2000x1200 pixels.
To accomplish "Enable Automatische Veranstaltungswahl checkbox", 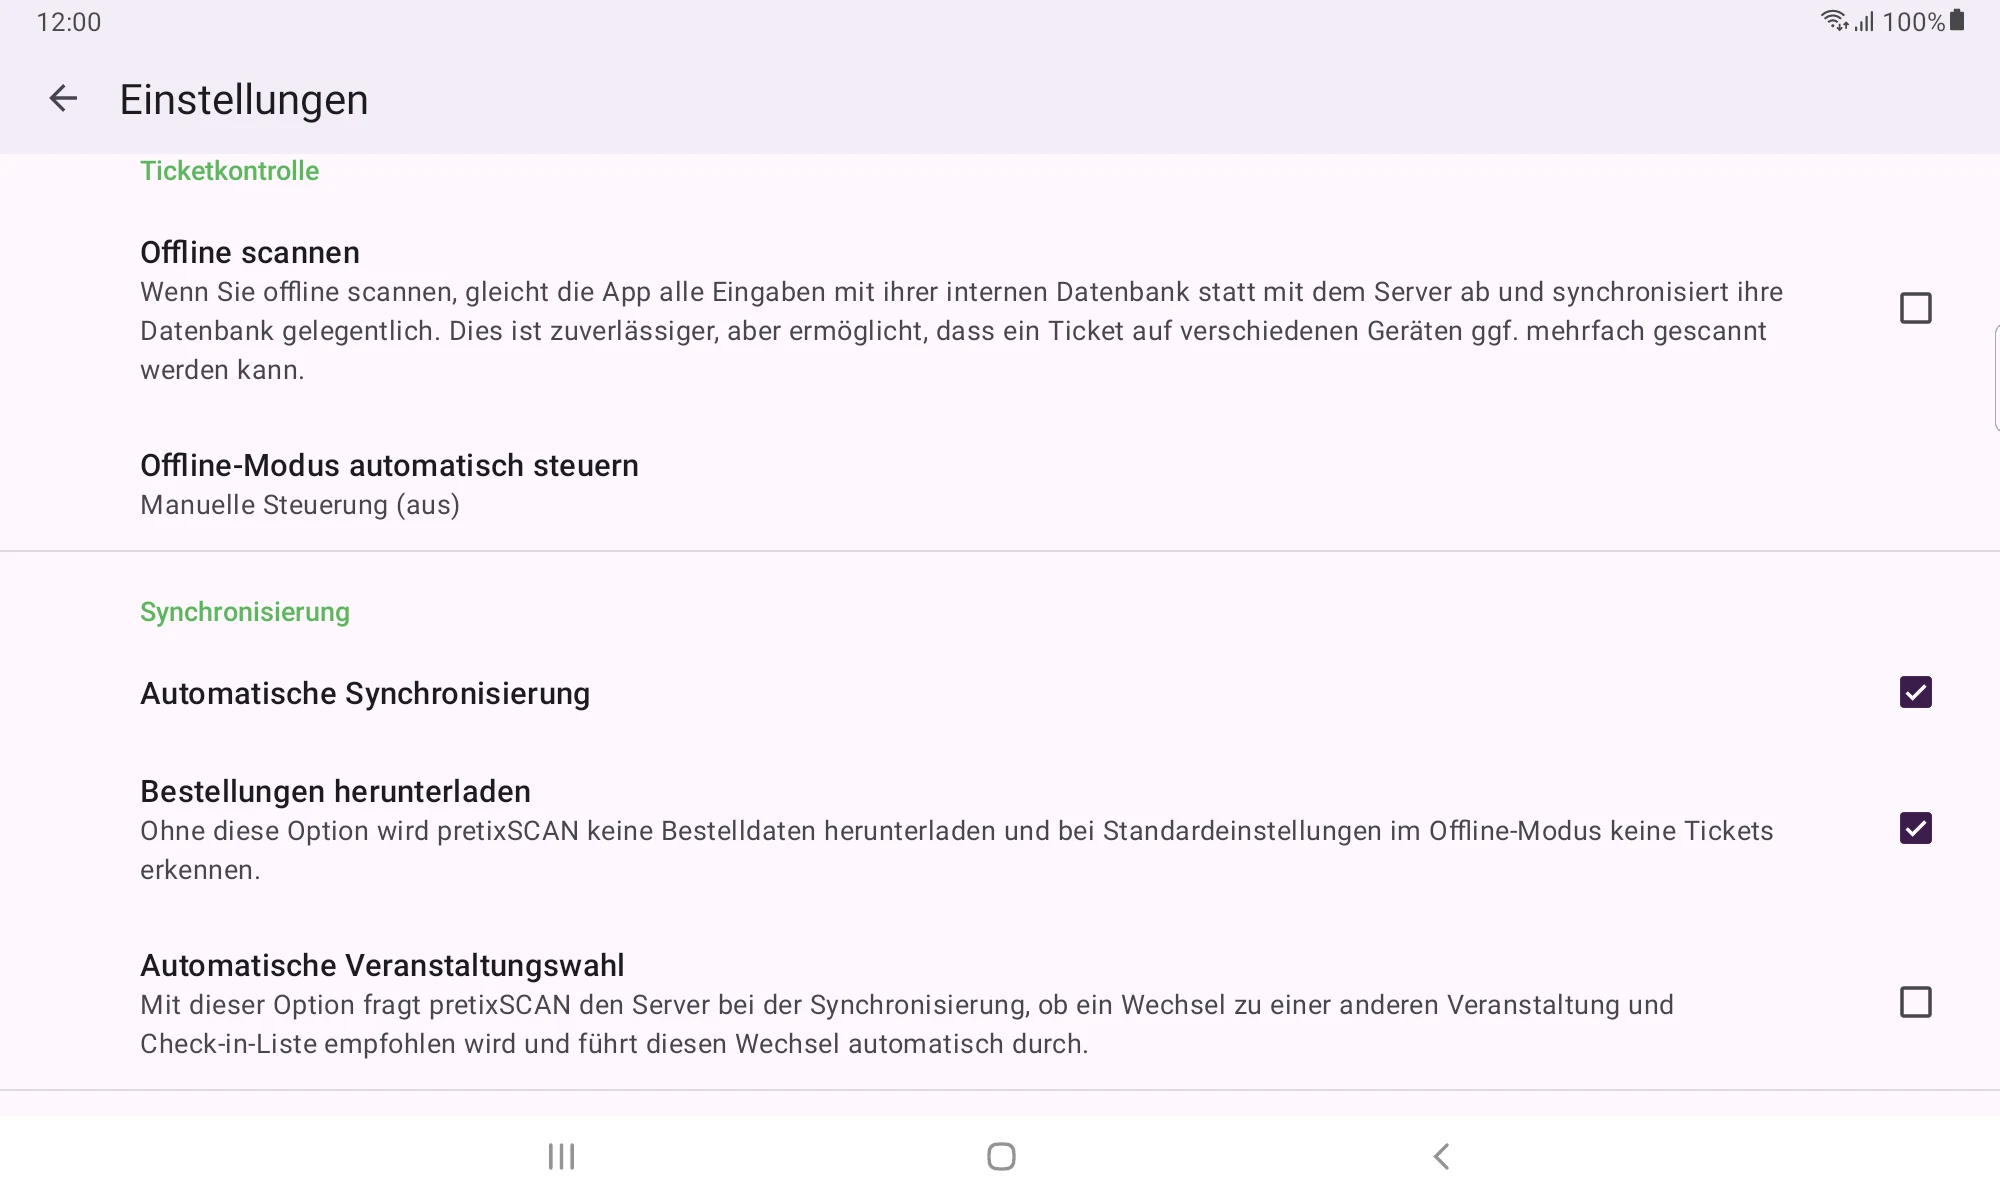I will 1915,1002.
